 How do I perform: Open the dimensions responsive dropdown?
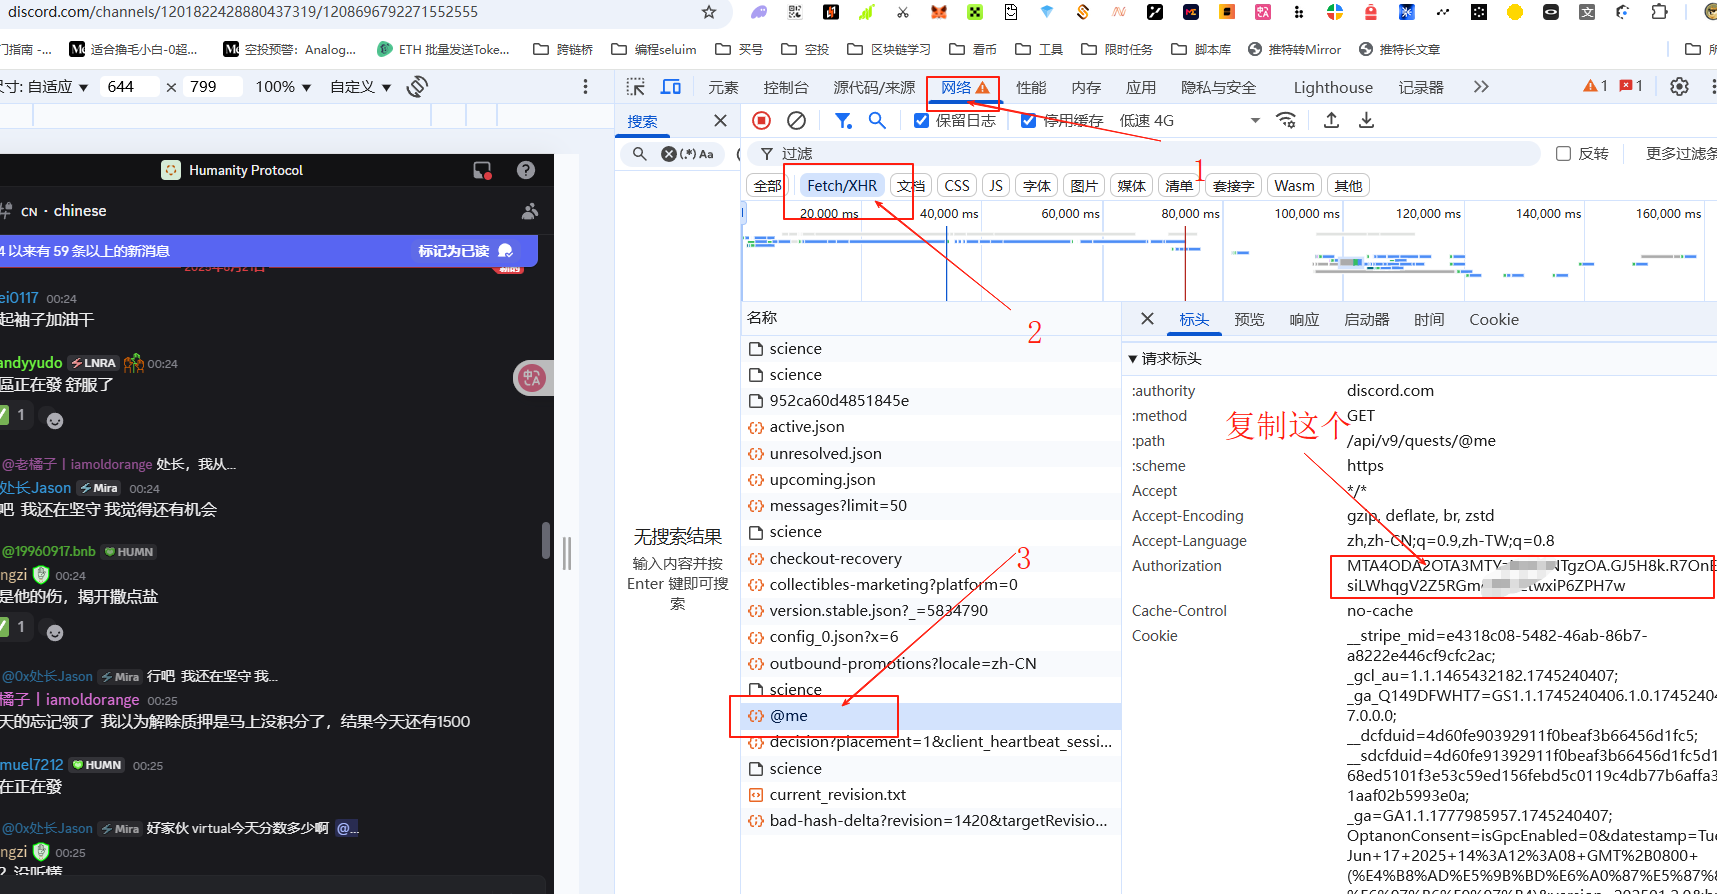[44, 87]
